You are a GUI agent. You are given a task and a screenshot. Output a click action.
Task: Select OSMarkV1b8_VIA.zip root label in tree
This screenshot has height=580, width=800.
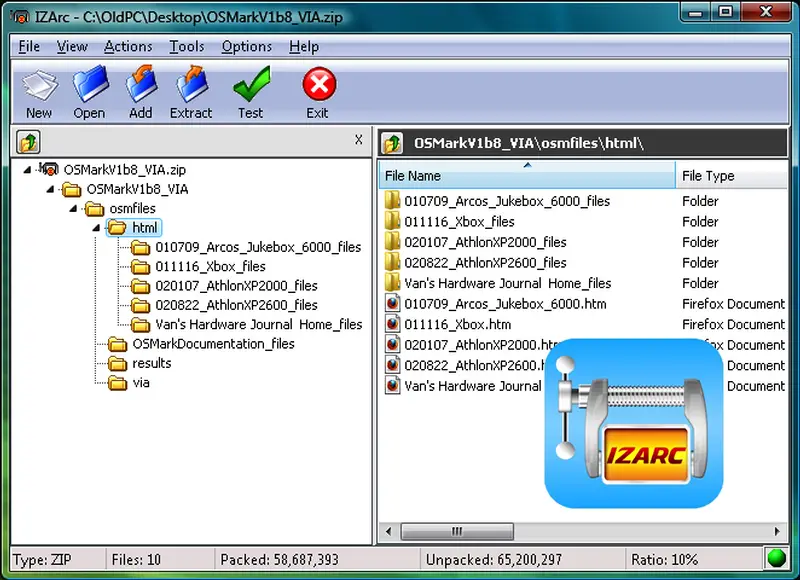pos(124,170)
